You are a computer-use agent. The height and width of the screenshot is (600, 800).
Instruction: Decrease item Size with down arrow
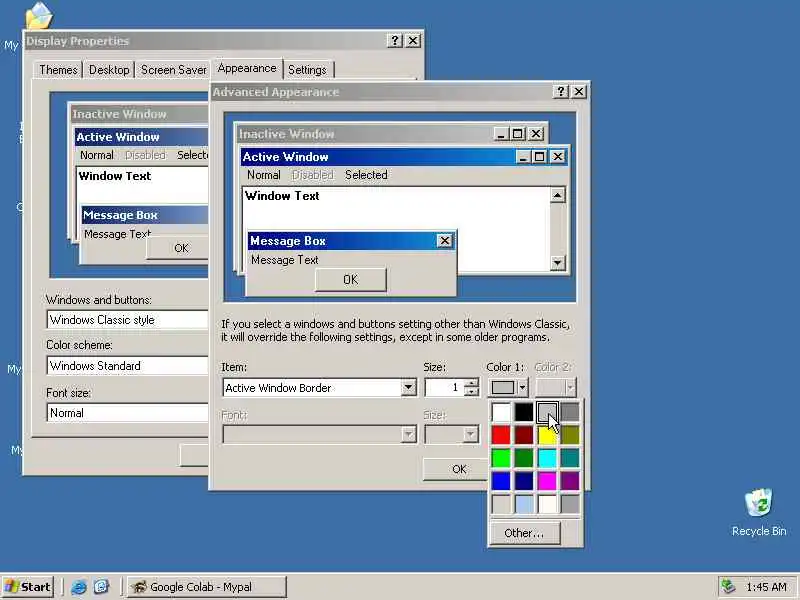click(x=472, y=392)
